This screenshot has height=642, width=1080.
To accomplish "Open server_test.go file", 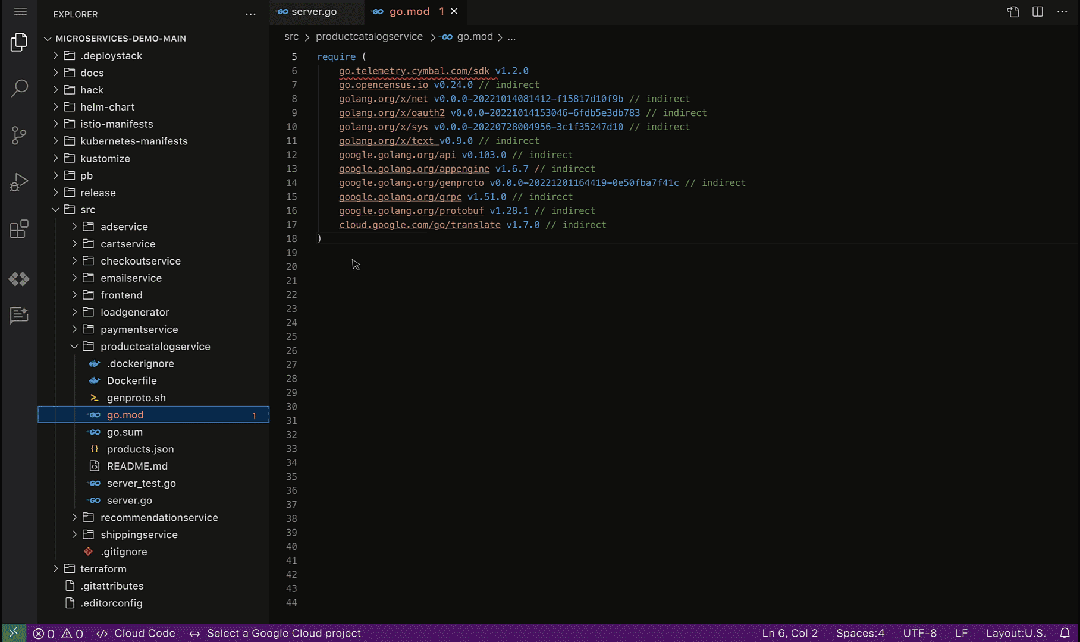I will coord(141,484).
